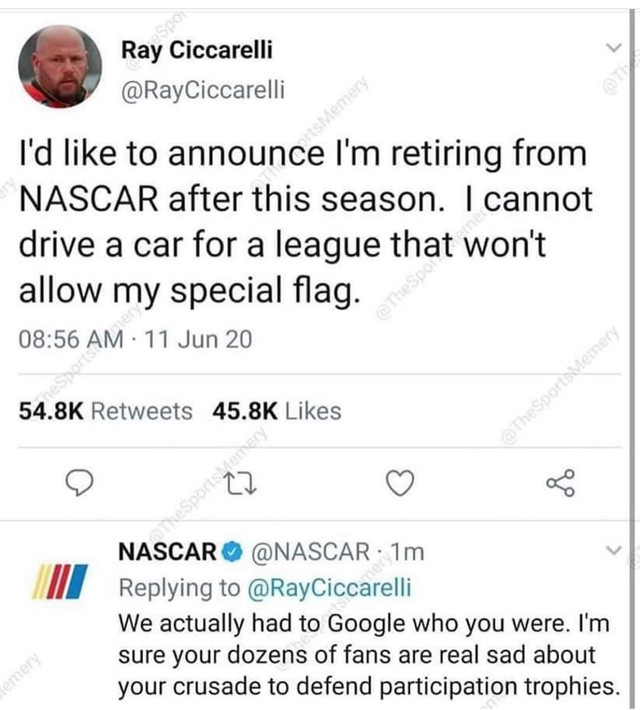
Task: Click the NASCAR account name in reply
Action: (x=167, y=551)
